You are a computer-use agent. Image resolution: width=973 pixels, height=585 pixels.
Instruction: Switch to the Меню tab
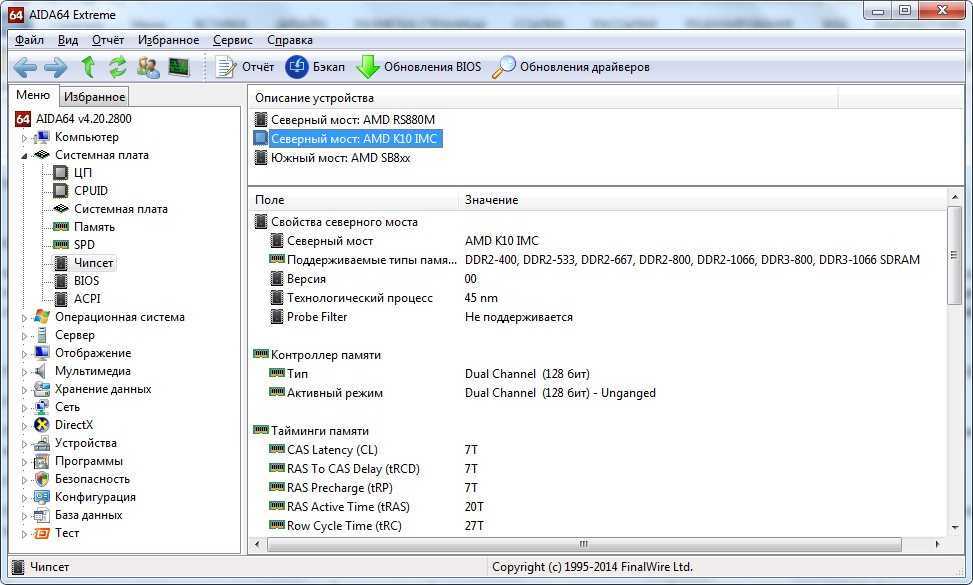(x=33, y=95)
